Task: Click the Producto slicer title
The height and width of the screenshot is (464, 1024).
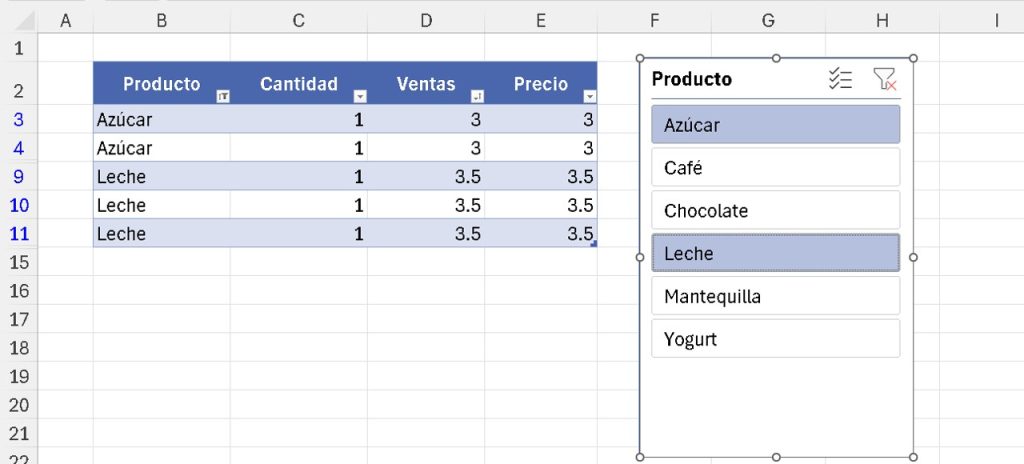Action: (692, 80)
